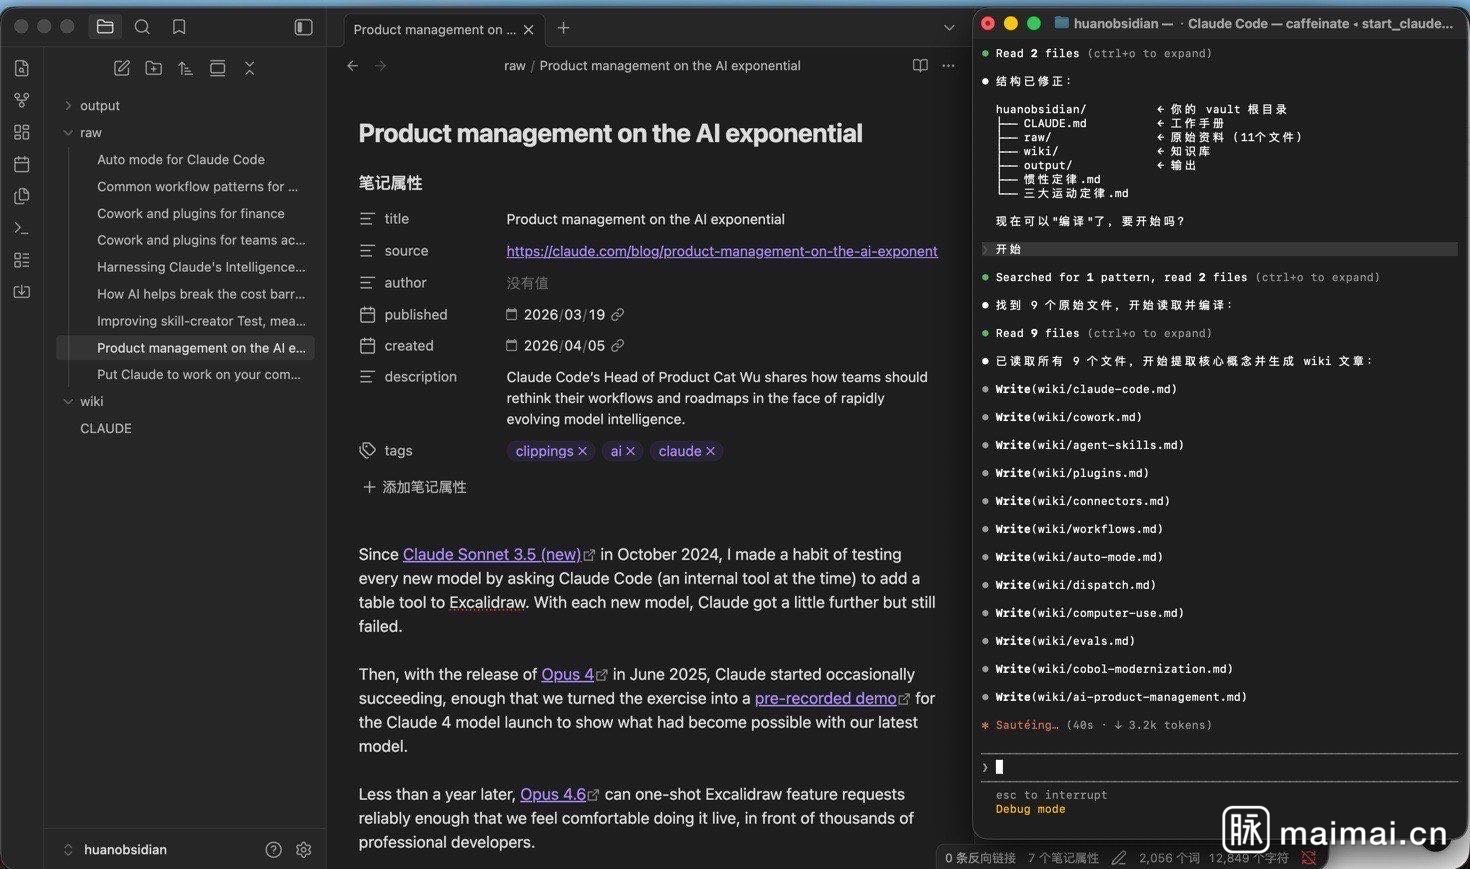Click the import download icon in the ribbon
This screenshot has height=869, width=1470.
tap(22, 292)
